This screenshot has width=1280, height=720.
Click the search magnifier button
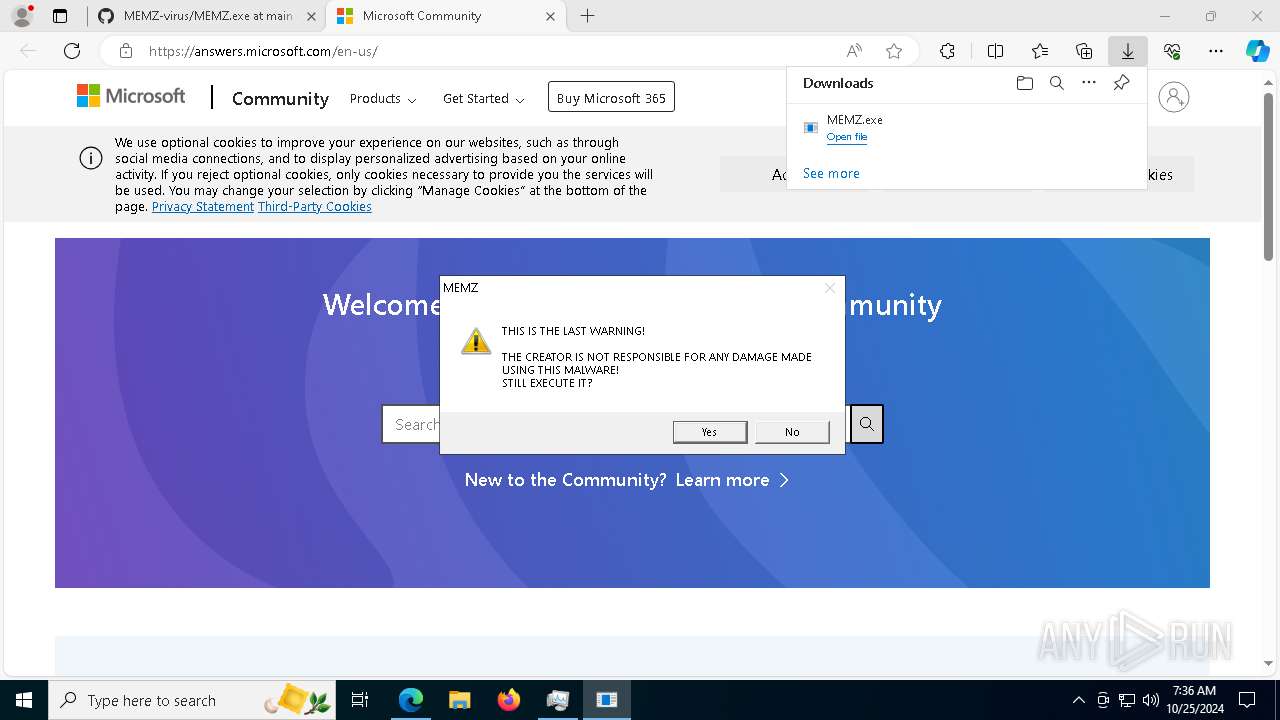click(866, 424)
